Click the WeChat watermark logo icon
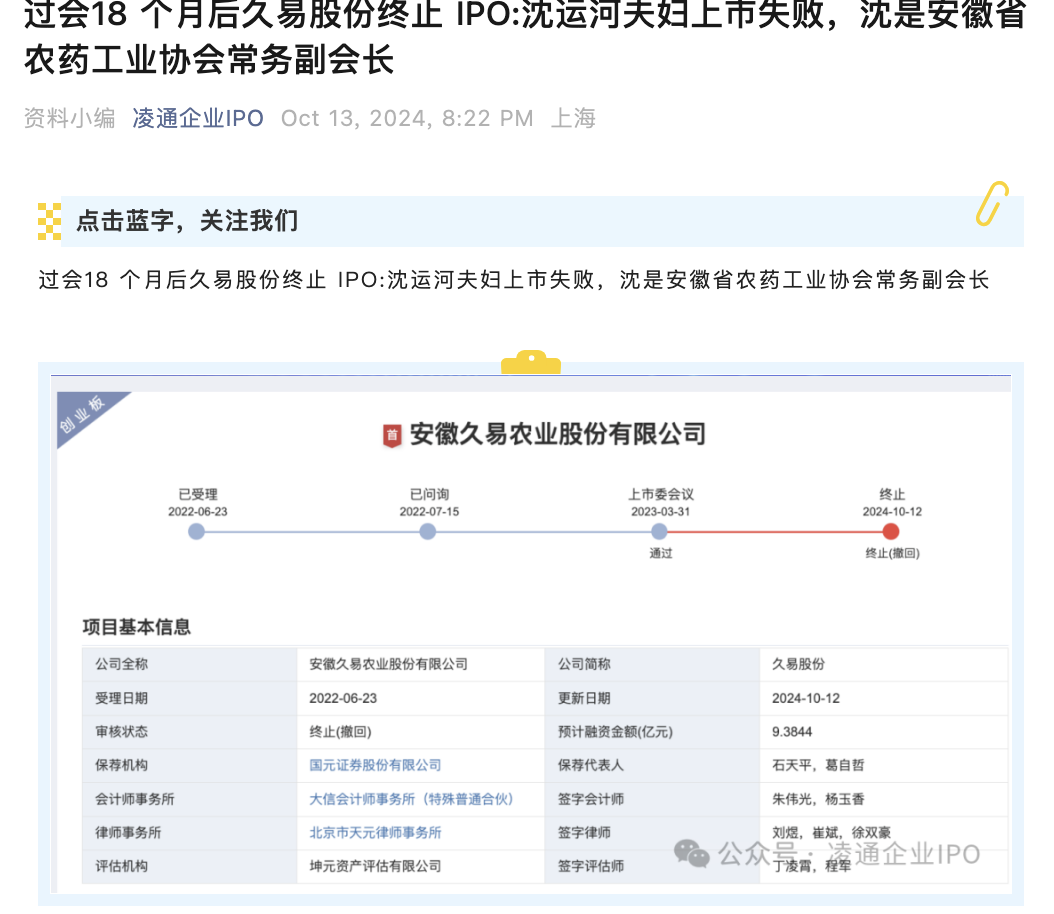 692,854
